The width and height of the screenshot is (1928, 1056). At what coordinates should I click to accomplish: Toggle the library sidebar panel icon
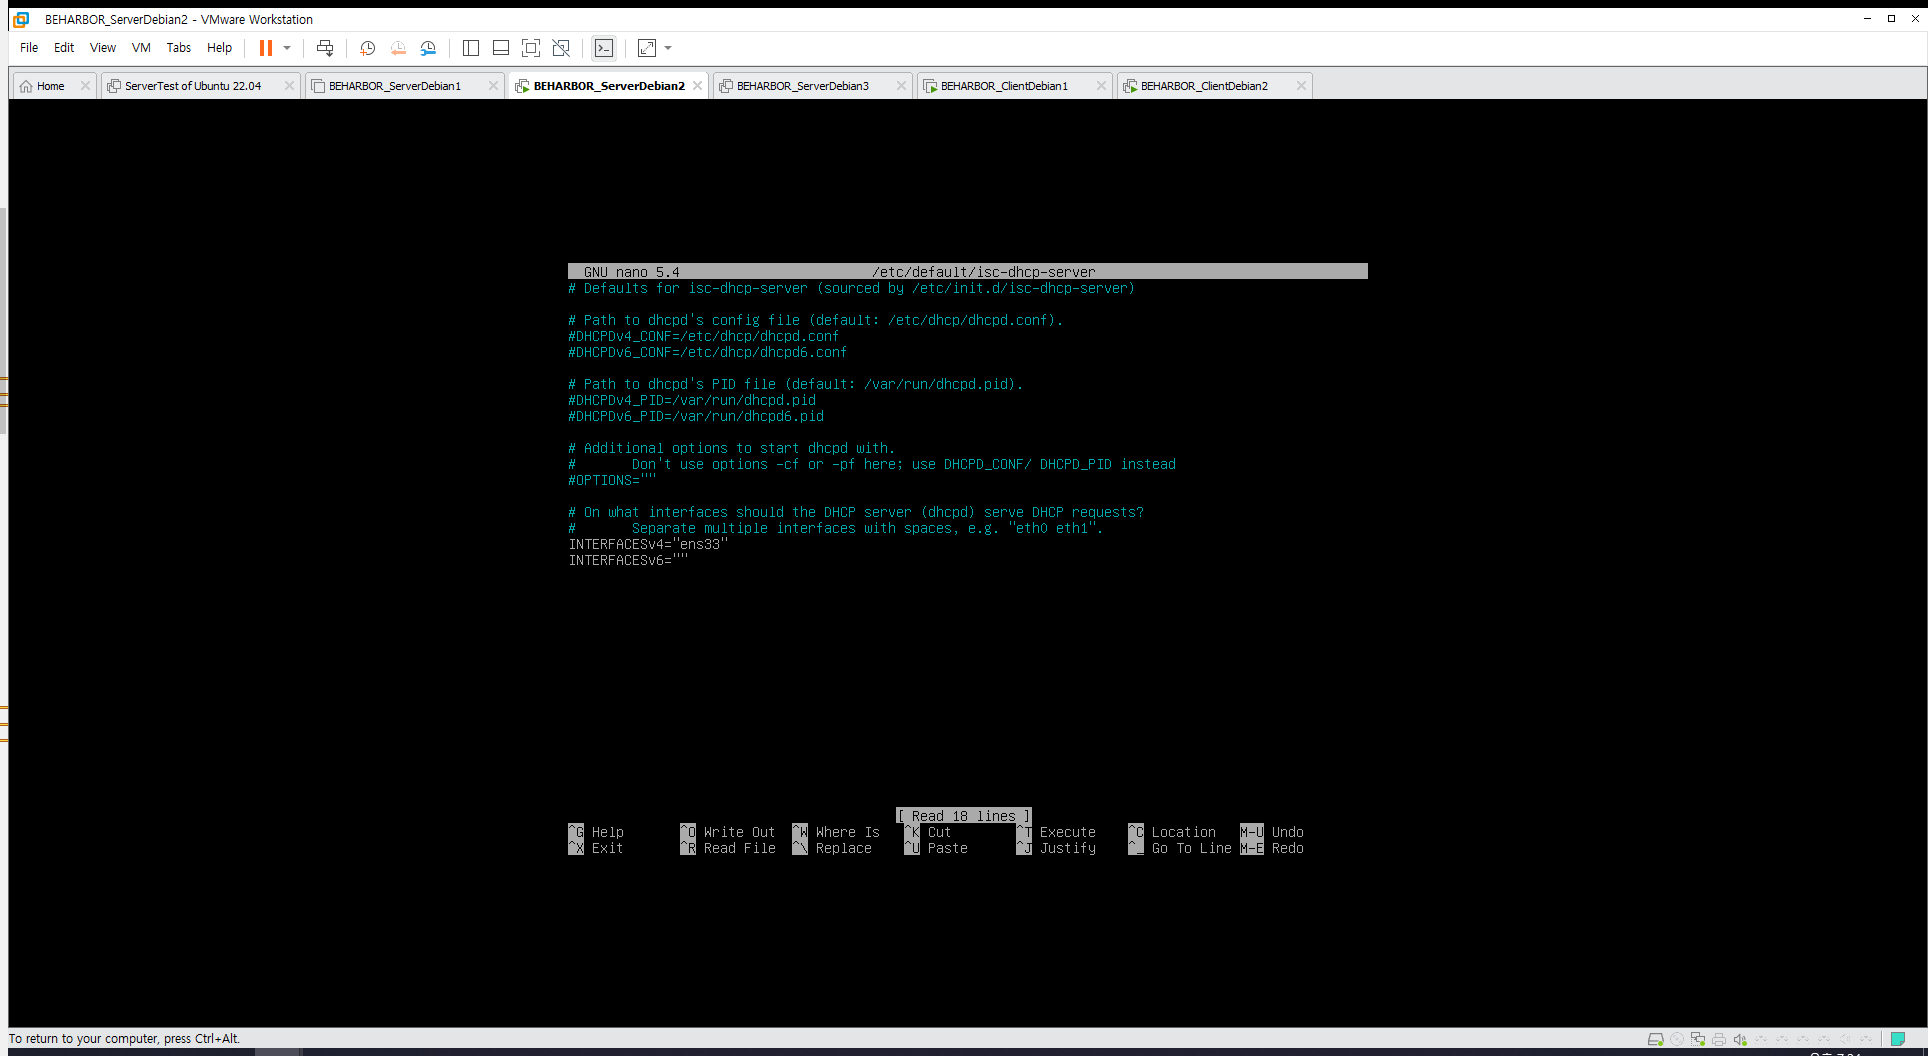471,48
